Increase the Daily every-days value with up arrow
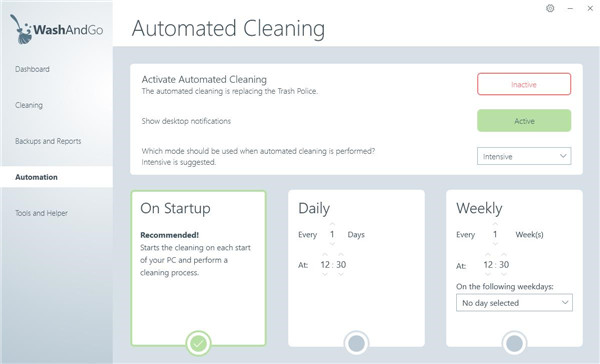600x364 pixels. tap(332, 224)
